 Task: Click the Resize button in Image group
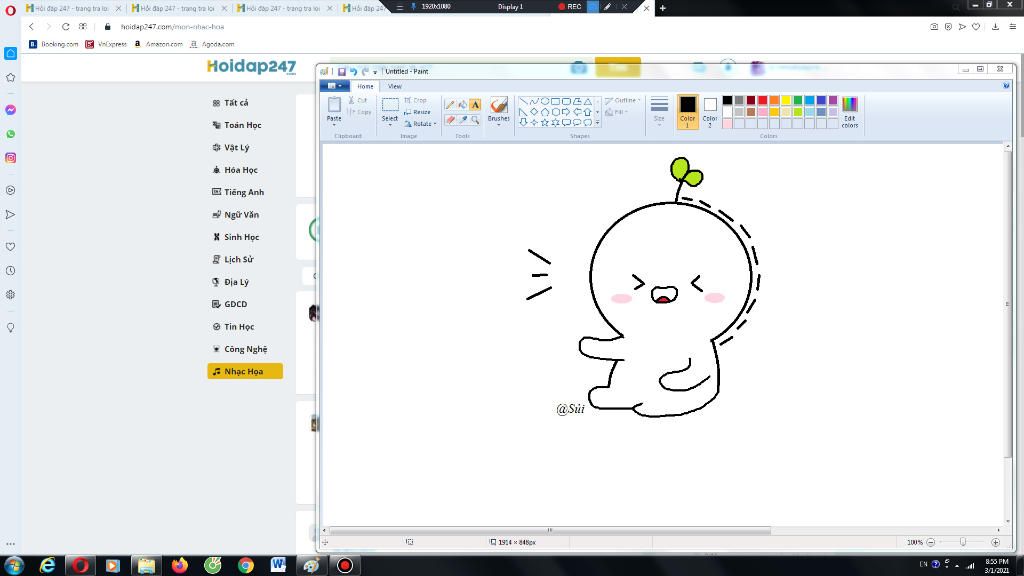click(x=417, y=112)
